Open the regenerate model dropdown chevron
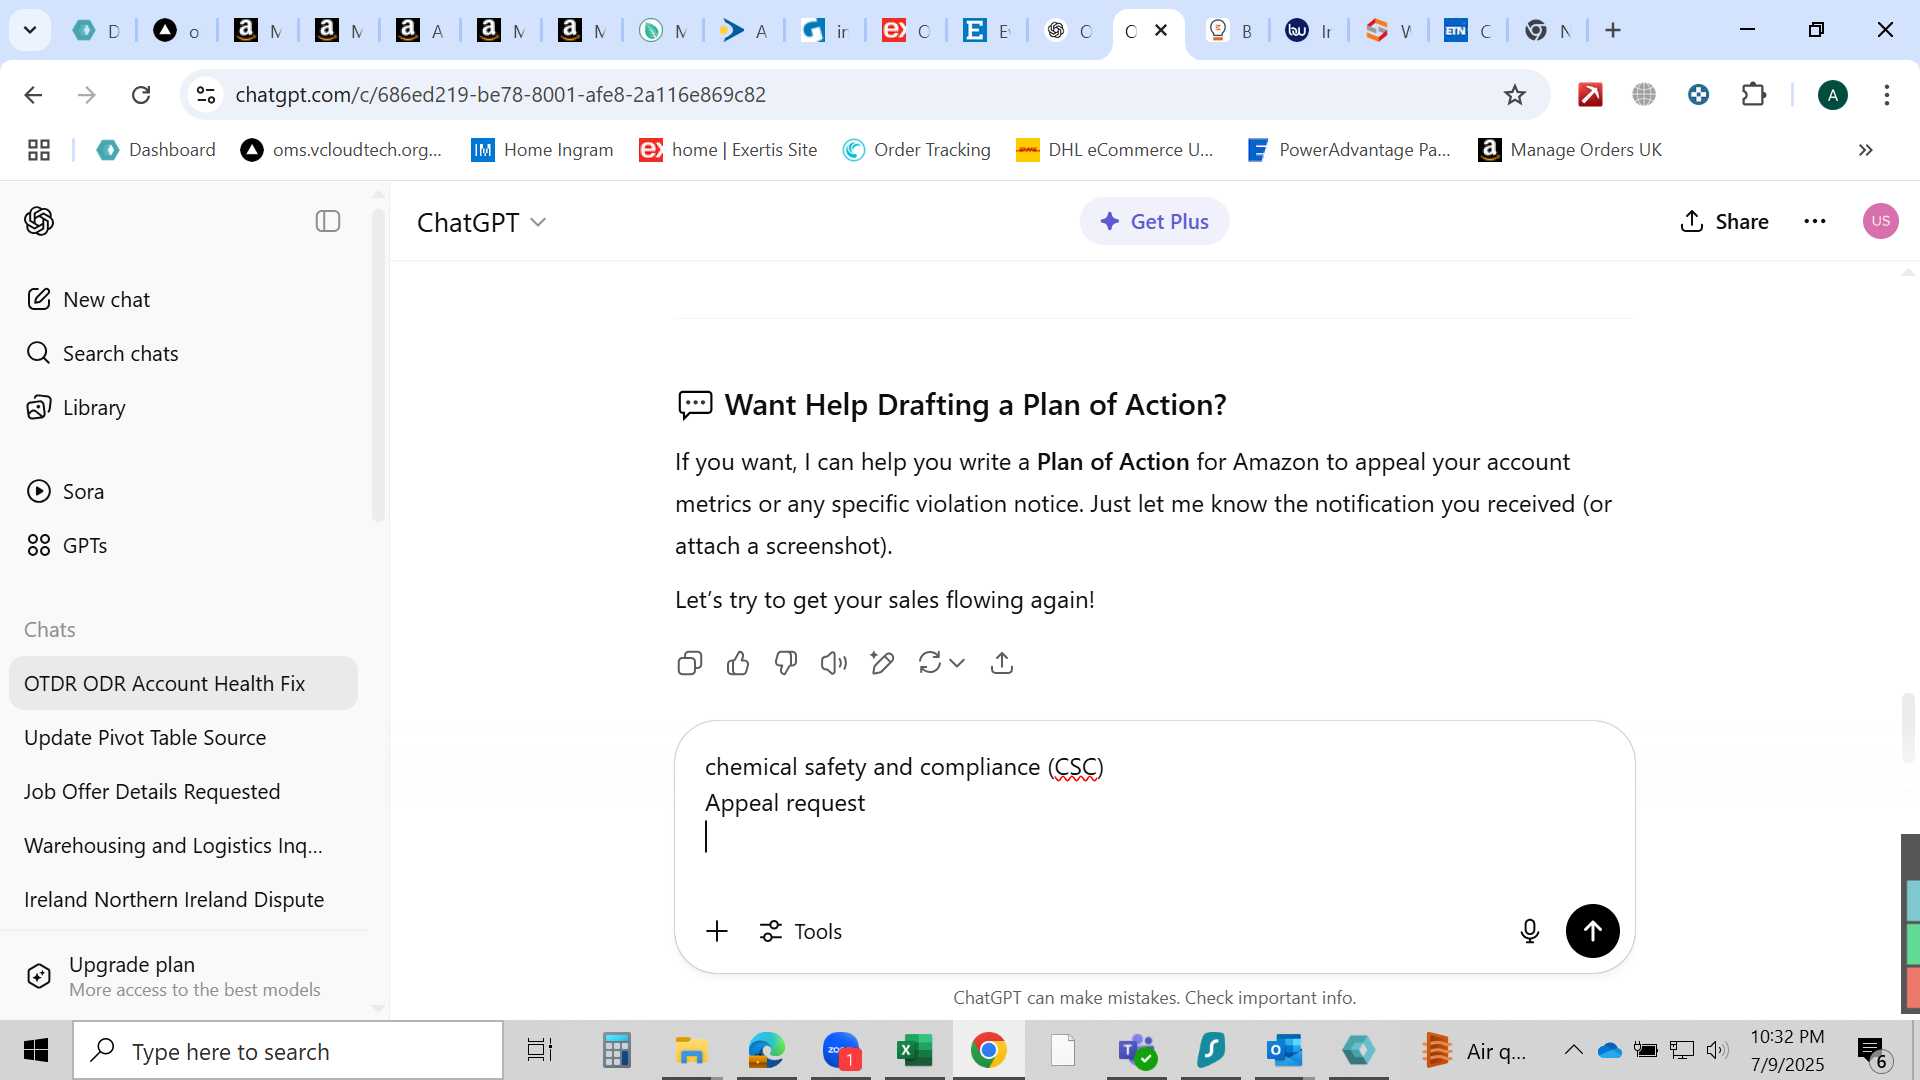Image resolution: width=1920 pixels, height=1080 pixels. 957,663
